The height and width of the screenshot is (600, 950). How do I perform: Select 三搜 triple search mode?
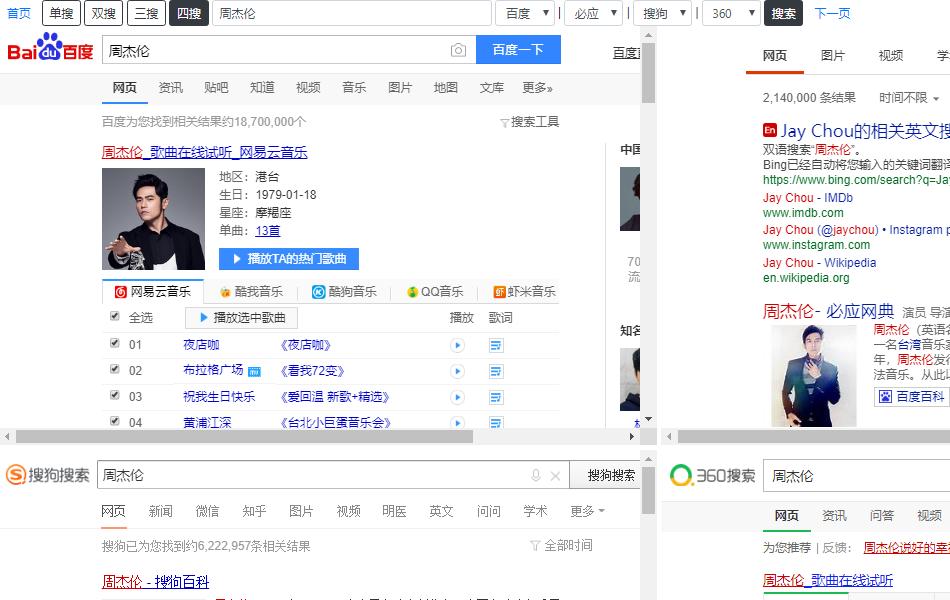(x=146, y=13)
